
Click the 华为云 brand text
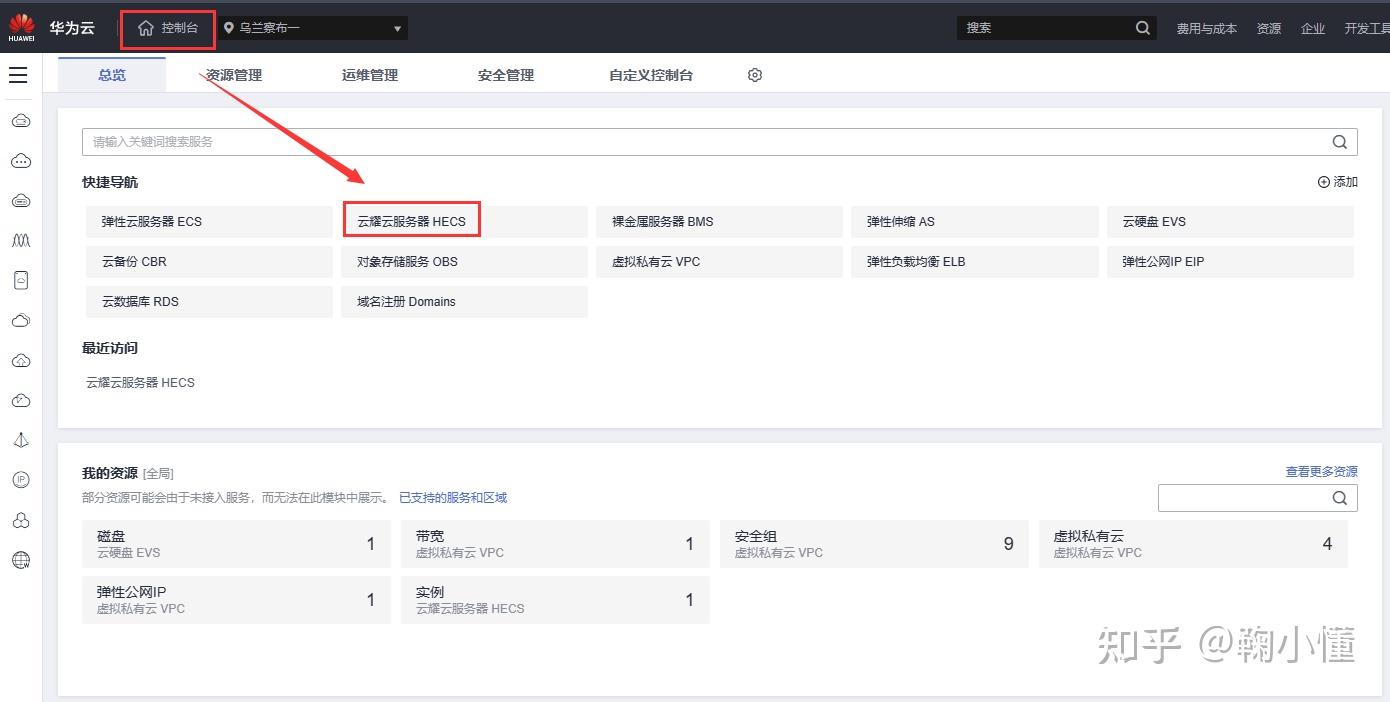click(x=72, y=28)
